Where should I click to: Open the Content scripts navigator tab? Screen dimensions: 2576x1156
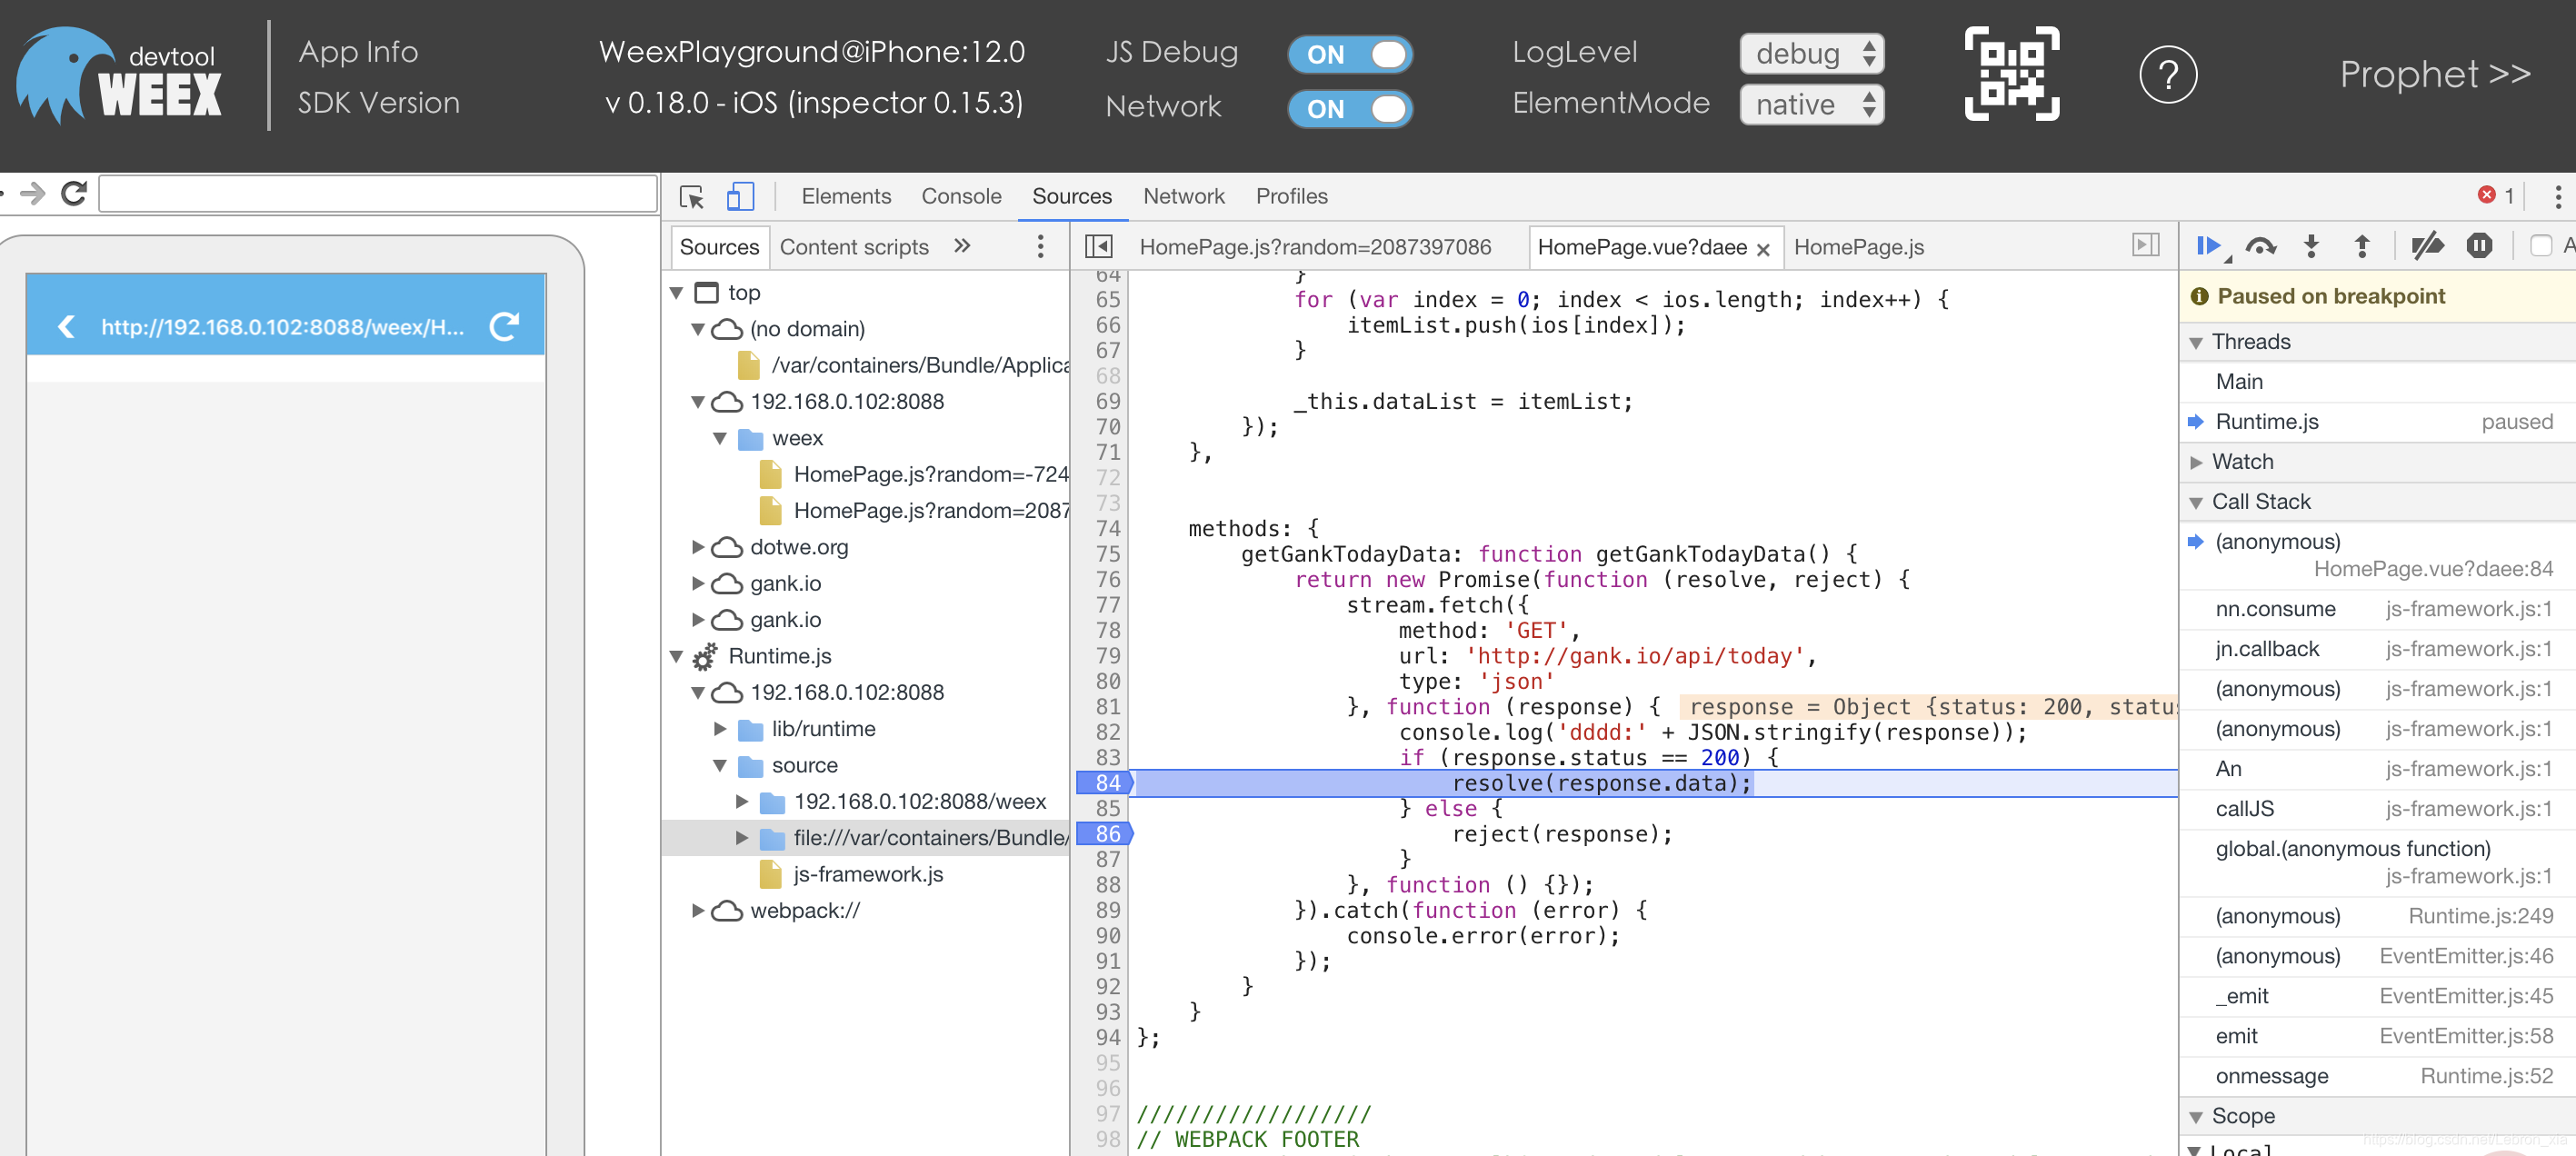tap(854, 247)
